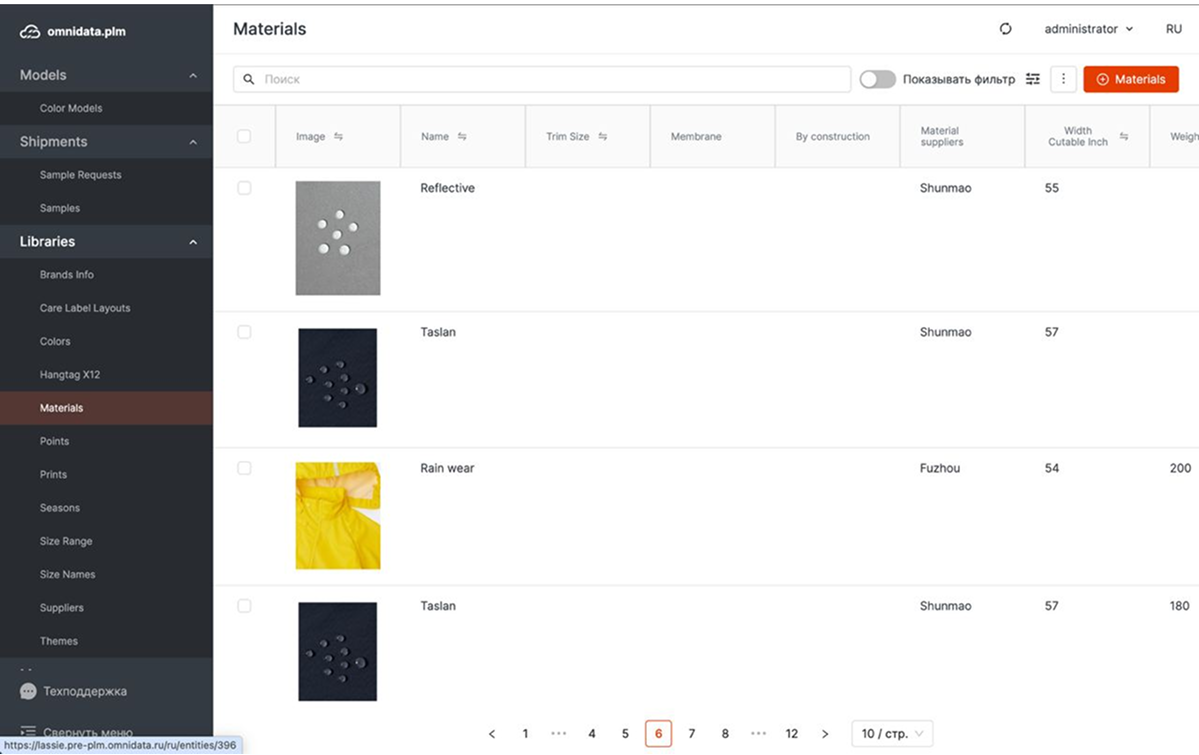This screenshot has width=1199, height=755.
Task: Open the three-dot more options menu
Action: 1063,79
